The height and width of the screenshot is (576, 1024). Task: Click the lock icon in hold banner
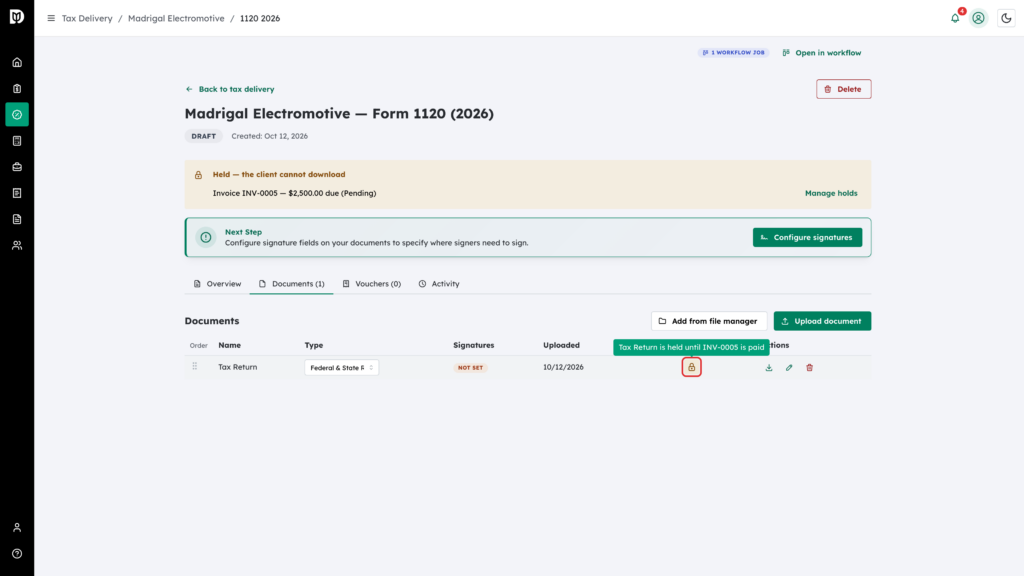tap(199, 175)
